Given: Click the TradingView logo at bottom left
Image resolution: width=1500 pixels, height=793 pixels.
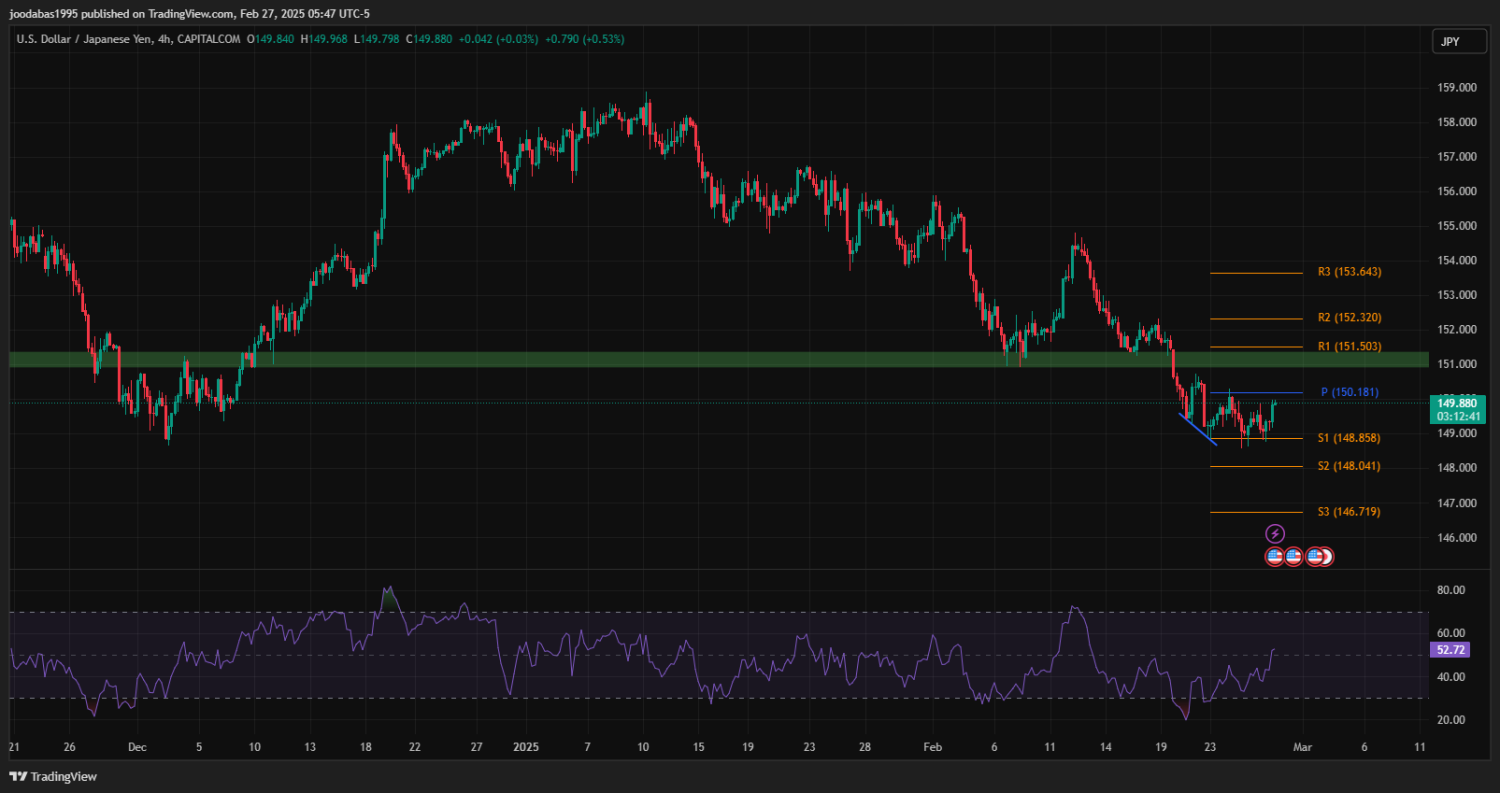Looking at the screenshot, I should click(53, 776).
